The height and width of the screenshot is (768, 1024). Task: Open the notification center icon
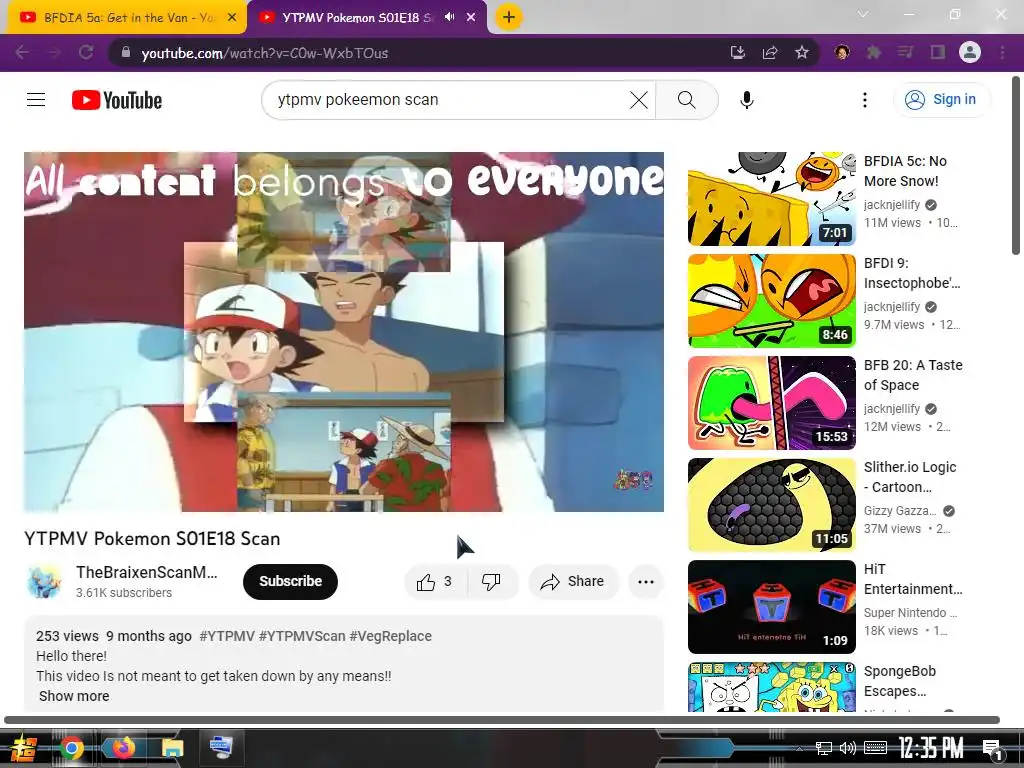992,748
